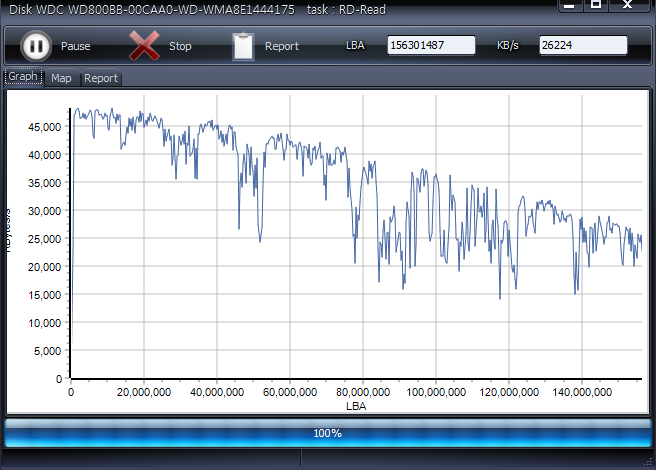Select the LBA value field showing 156301487

(431, 46)
